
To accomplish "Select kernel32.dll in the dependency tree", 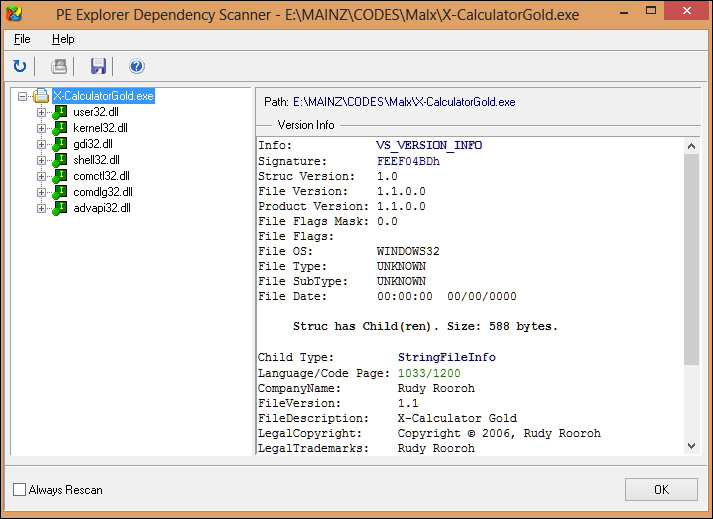I will (100, 128).
